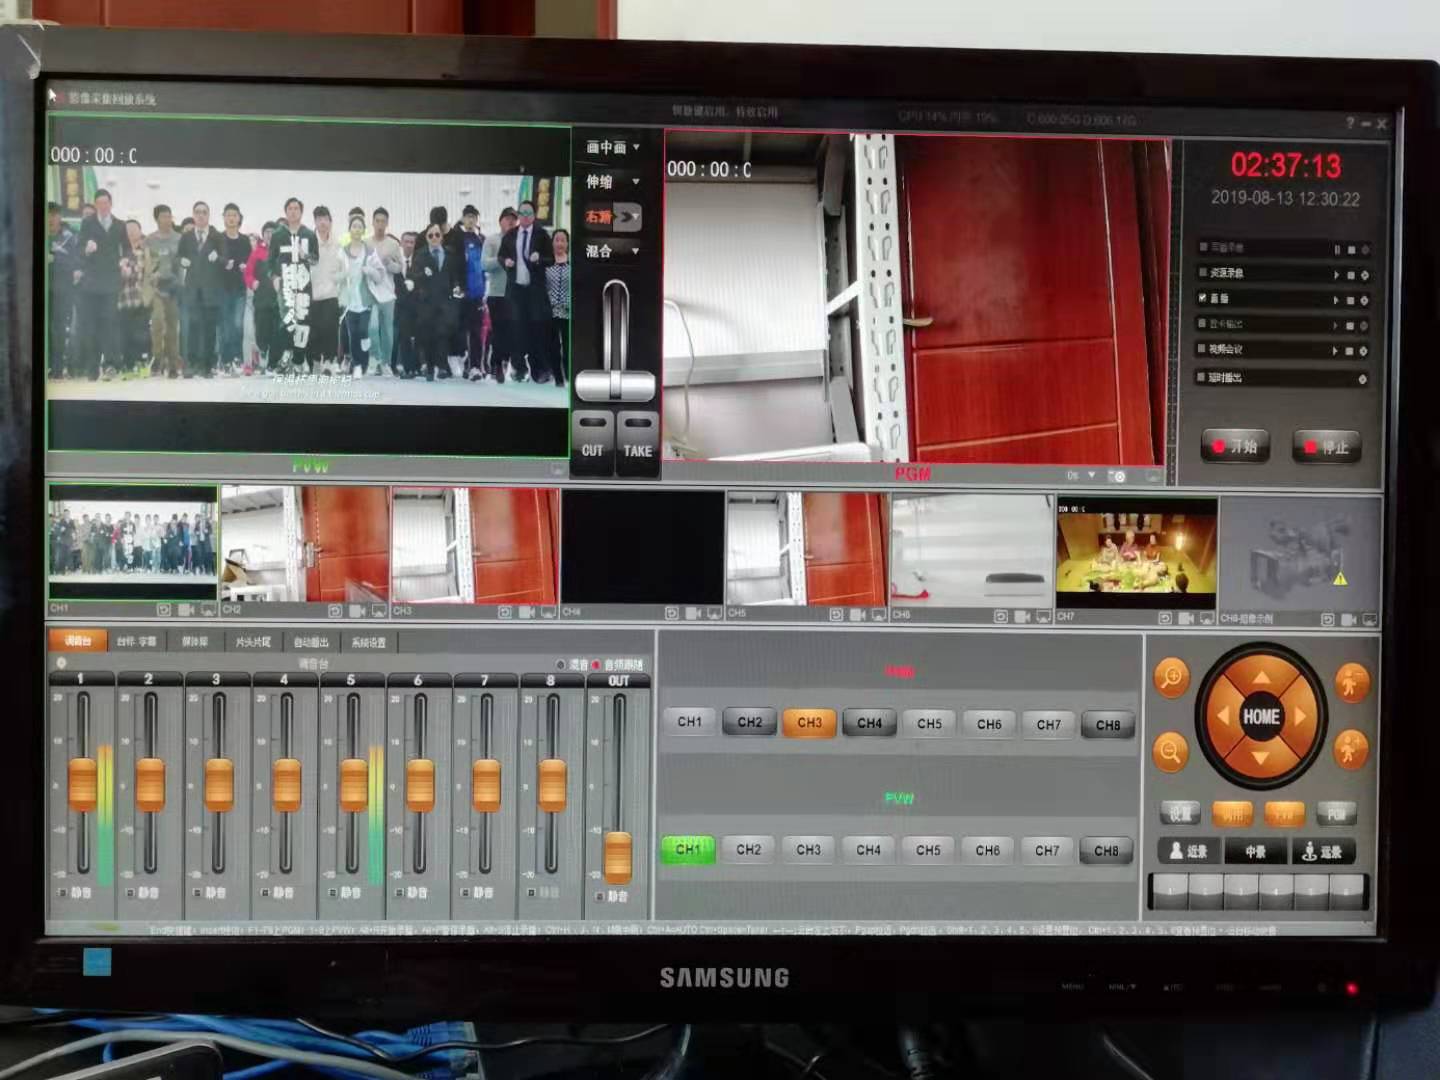Click the play icon on the 资源录像 row
The width and height of the screenshot is (1440, 1080).
(1336, 275)
